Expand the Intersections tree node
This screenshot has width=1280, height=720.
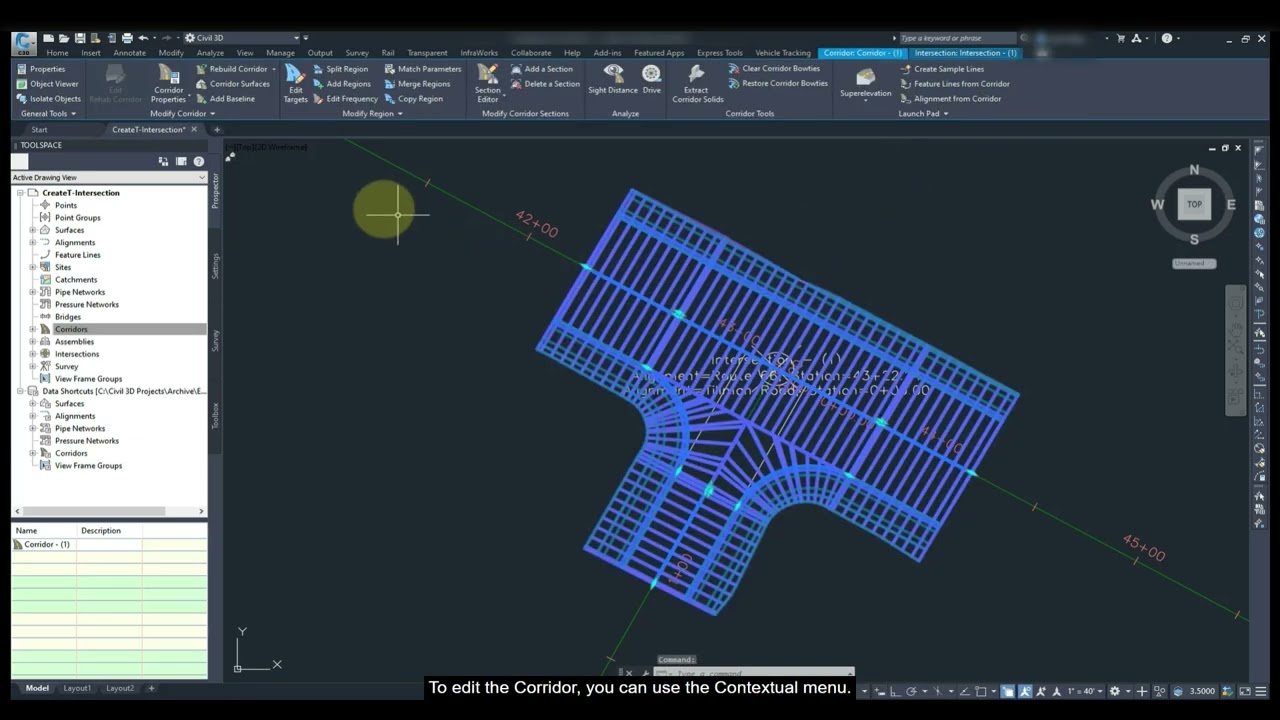pyautogui.click(x=32, y=354)
